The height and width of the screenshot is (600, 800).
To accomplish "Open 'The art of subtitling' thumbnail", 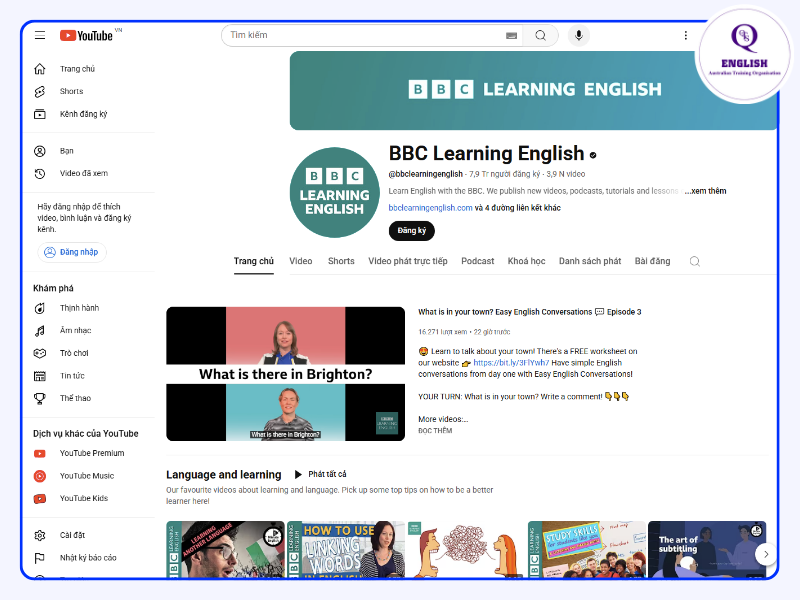I will 707,549.
